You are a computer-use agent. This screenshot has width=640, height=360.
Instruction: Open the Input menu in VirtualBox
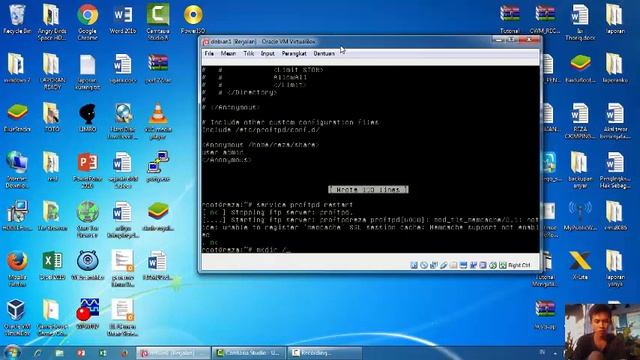pos(267,53)
